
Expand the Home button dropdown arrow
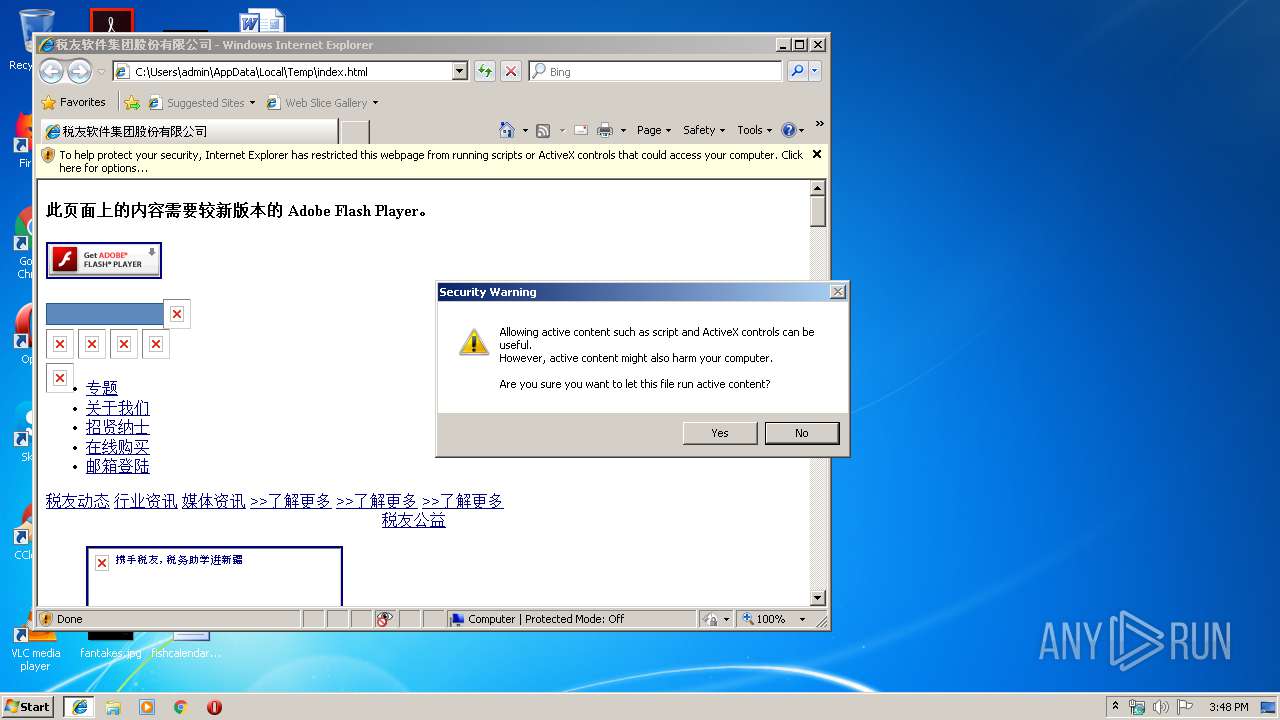[x=525, y=130]
